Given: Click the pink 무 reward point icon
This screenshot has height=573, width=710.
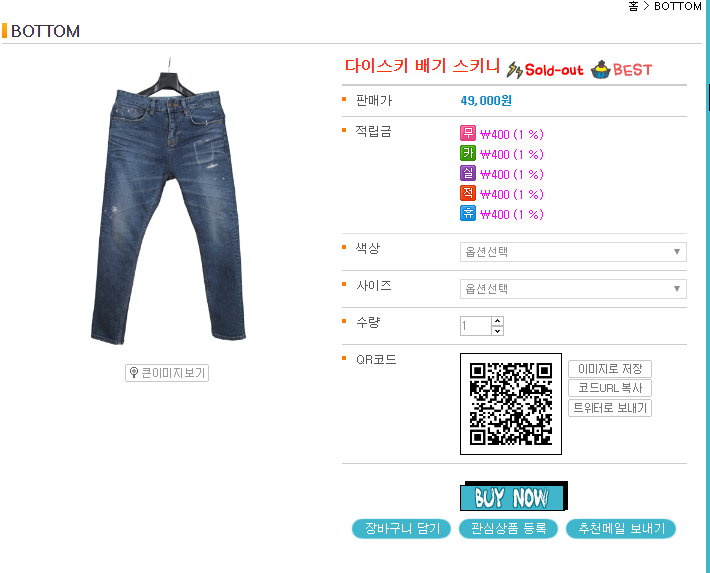Looking at the screenshot, I should point(468,133).
